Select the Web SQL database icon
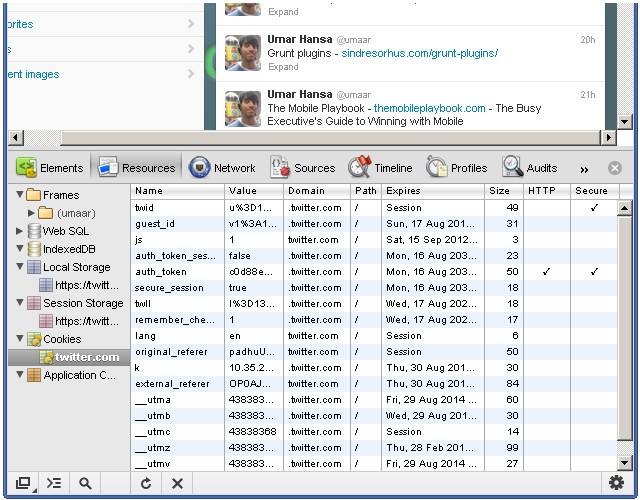The image size is (640, 500). pyautogui.click(x=34, y=231)
